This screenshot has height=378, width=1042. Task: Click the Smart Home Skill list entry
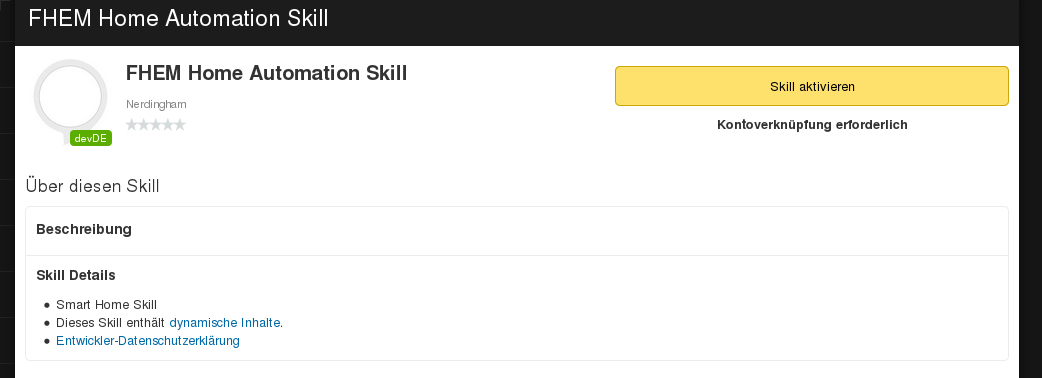coord(106,305)
